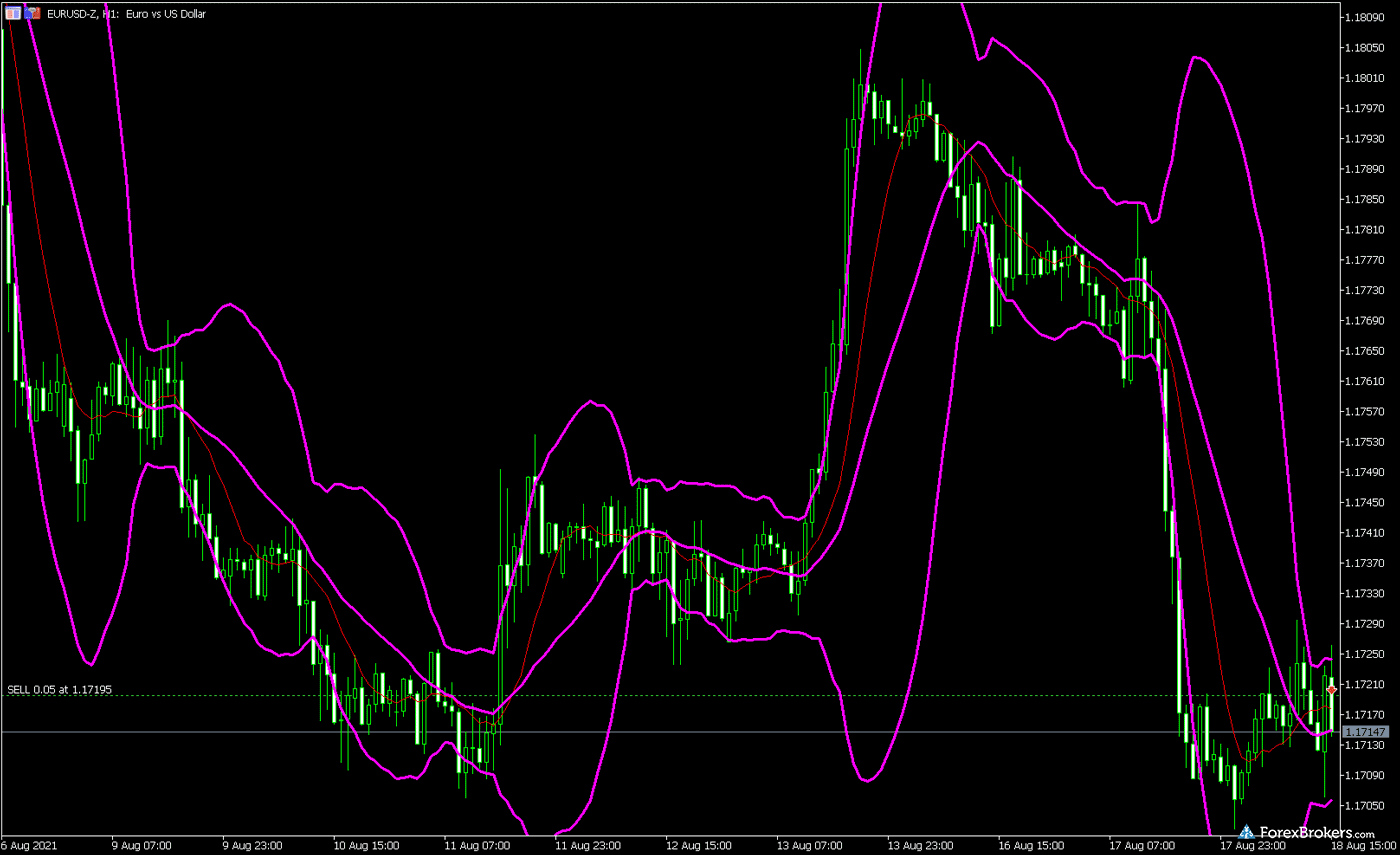Viewport: 1400px width, 855px height.
Task: Click the 1.17050 price scale label
Action: click(x=1366, y=805)
